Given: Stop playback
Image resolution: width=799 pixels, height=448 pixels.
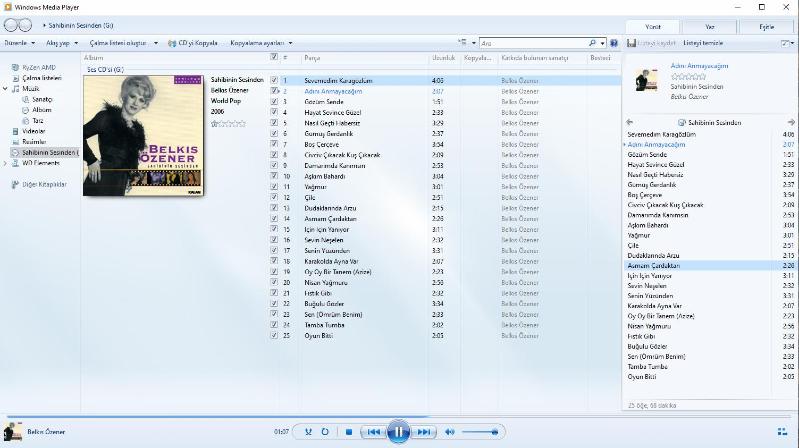Looking at the screenshot, I should coord(349,432).
